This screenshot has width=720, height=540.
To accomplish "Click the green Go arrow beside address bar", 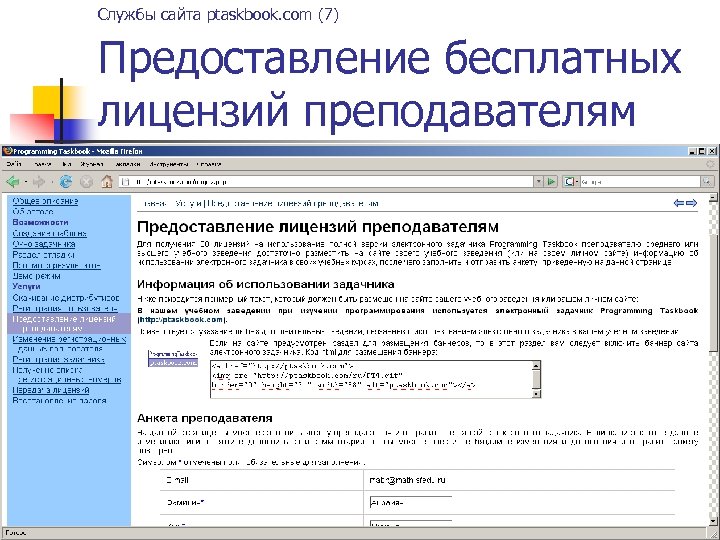I will tap(551, 182).
